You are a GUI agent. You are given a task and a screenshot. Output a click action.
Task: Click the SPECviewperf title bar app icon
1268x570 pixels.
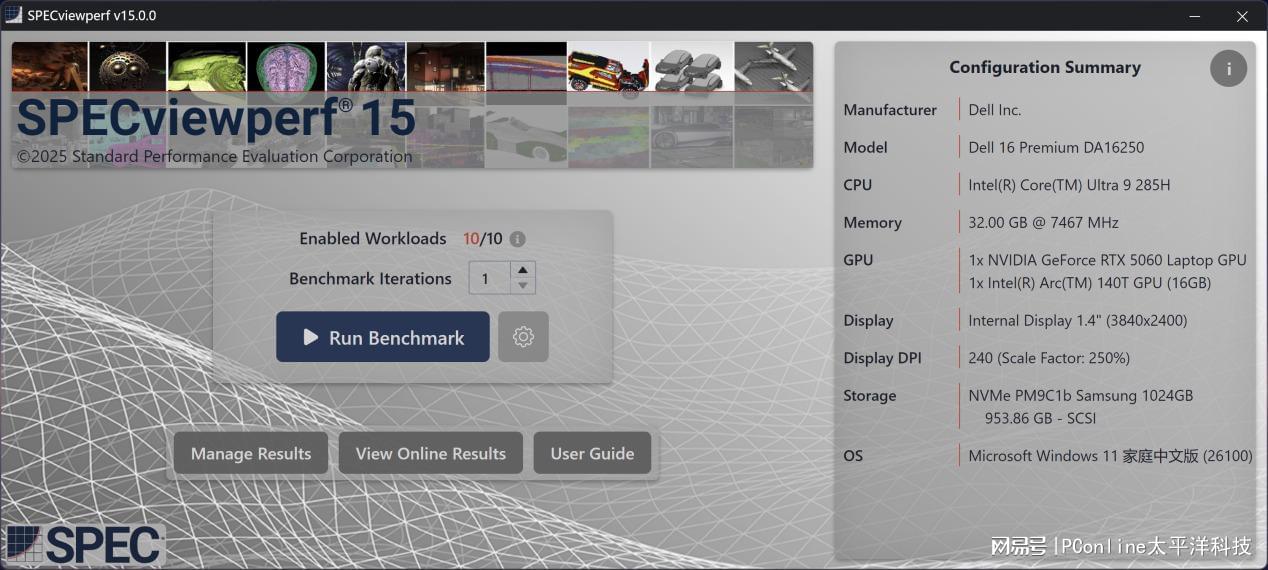[x=14, y=16]
